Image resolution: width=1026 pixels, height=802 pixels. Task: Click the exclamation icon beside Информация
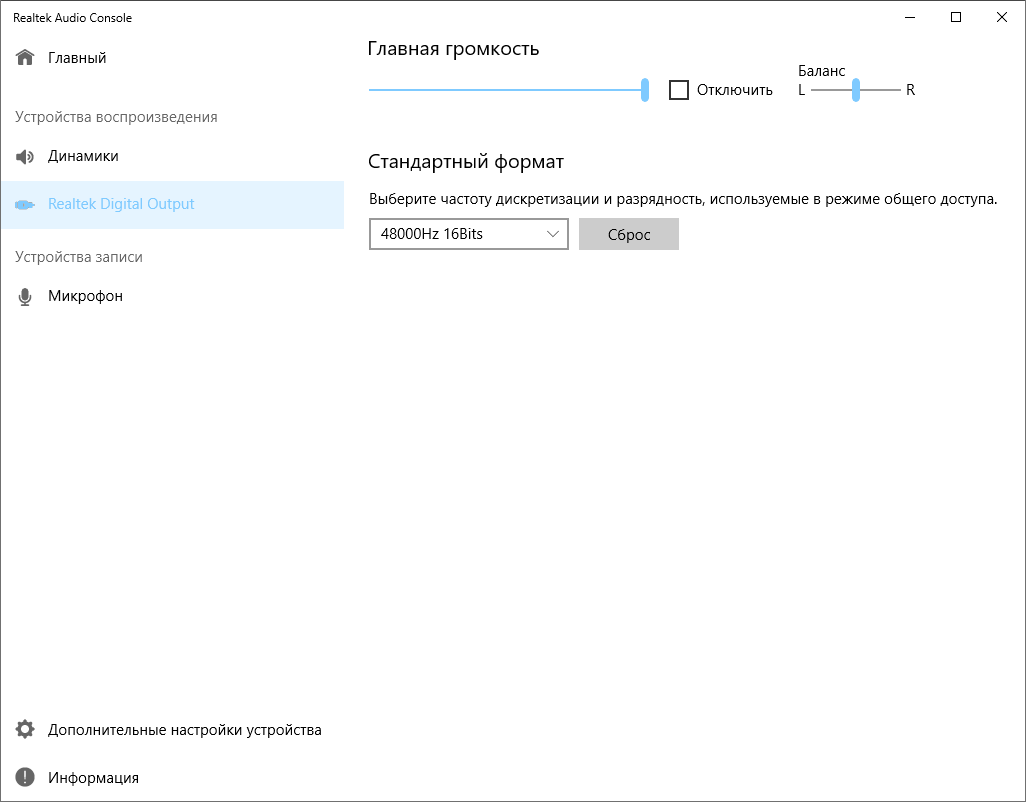click(25, 778)
